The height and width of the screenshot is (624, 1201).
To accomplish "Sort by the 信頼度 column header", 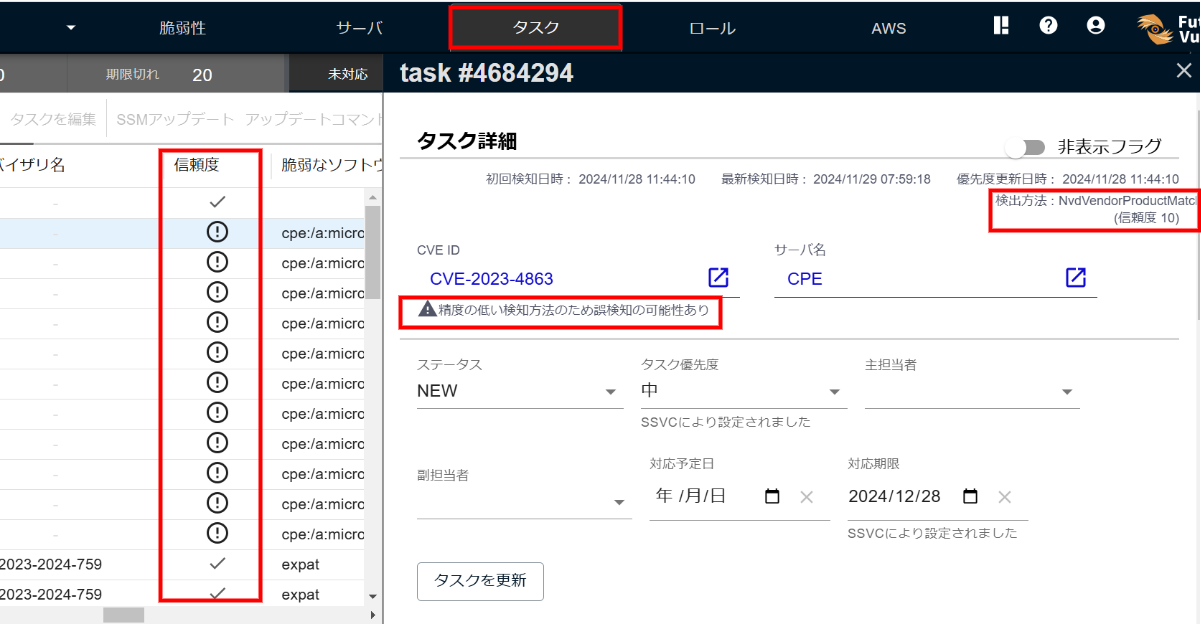I will (x=197, y=165).
